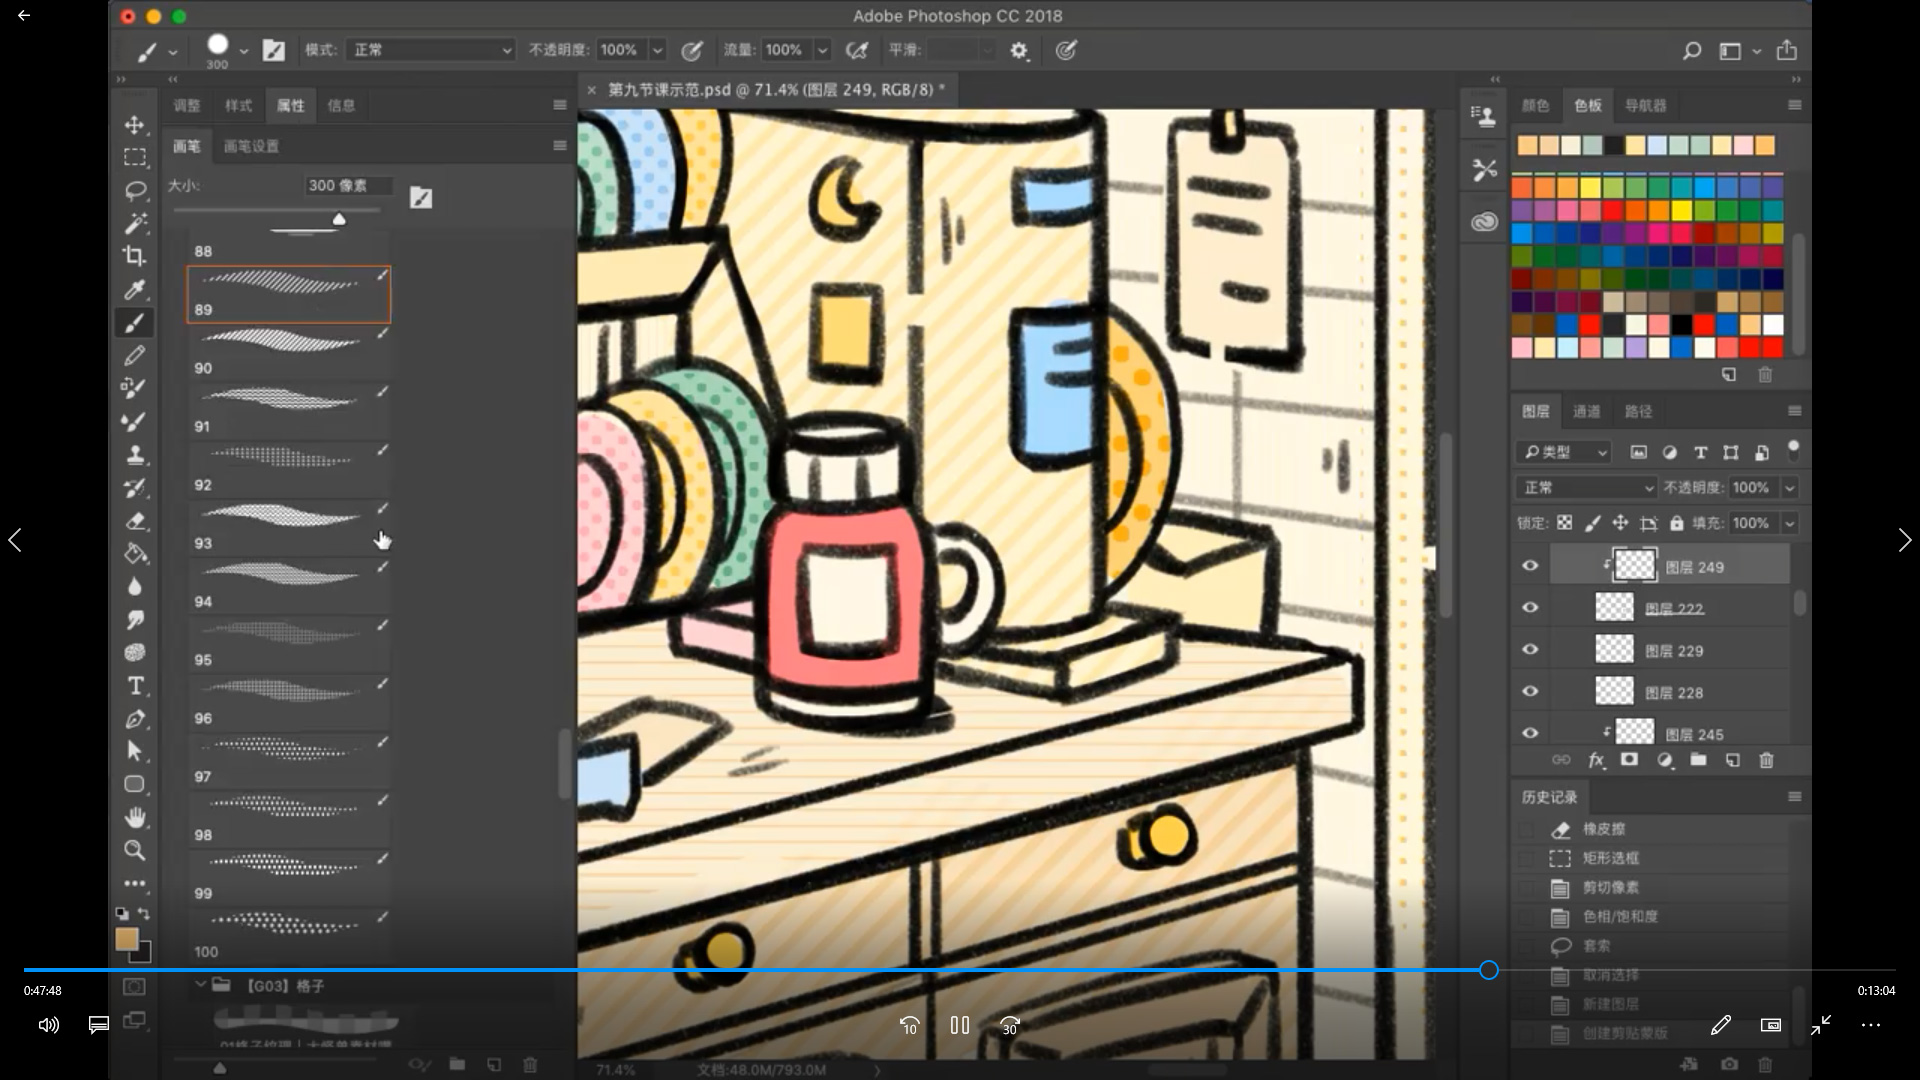Open flow 100% dropdown arrow
The height and width of the screenshot is (1080, 1920).
822,50
